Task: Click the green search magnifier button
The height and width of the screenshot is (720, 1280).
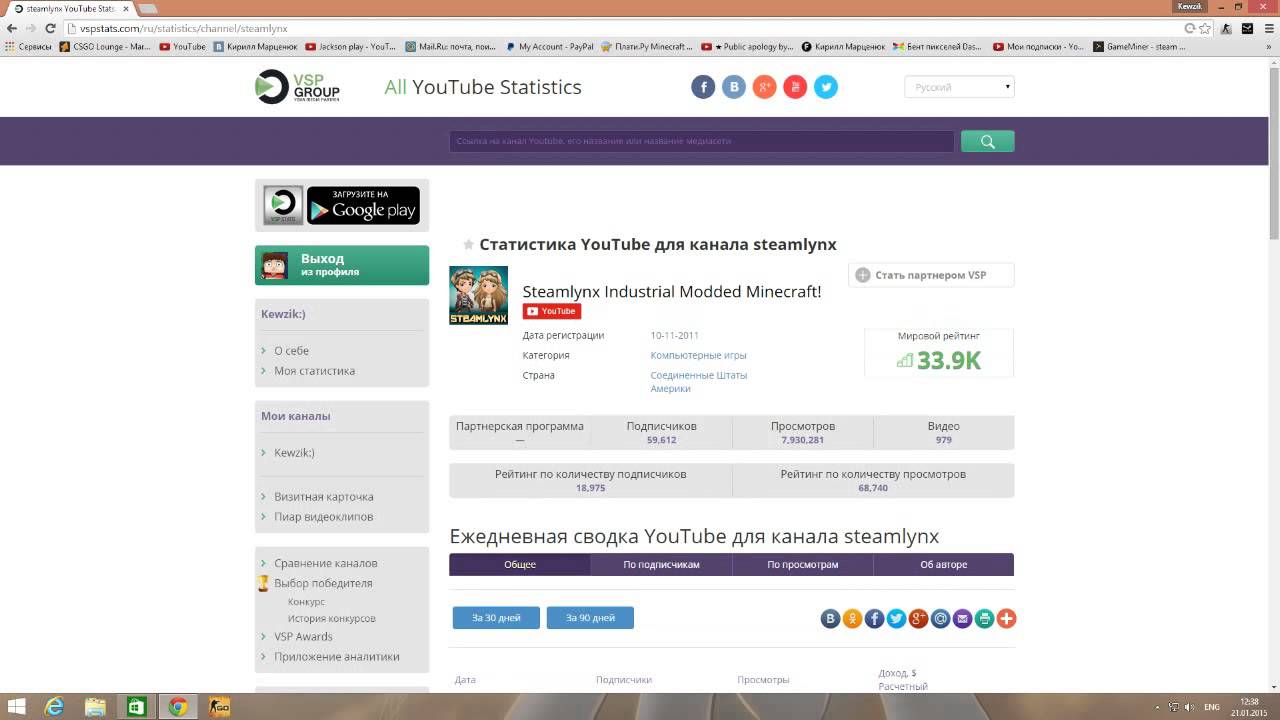Action: pos(988,141)
